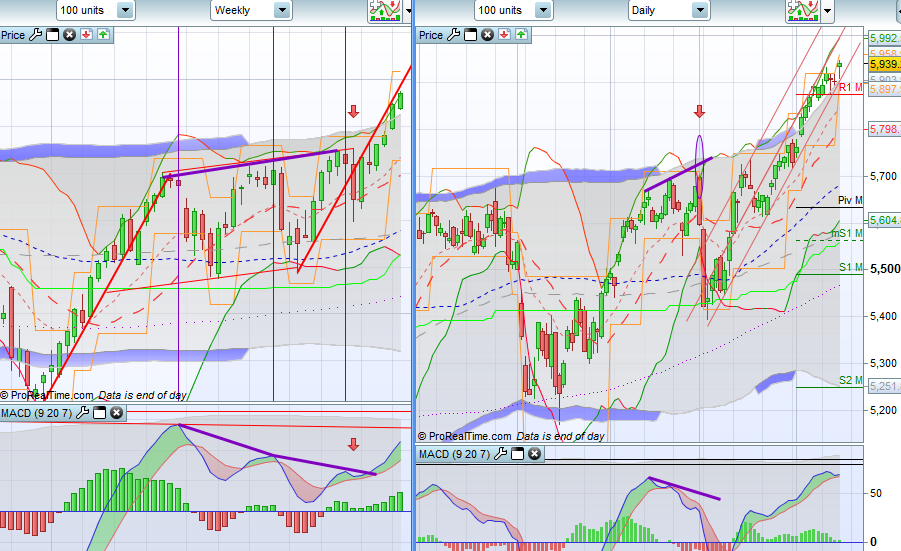Click the S2 M support label
Screen dimensions: 901x551
coord(851,380)
